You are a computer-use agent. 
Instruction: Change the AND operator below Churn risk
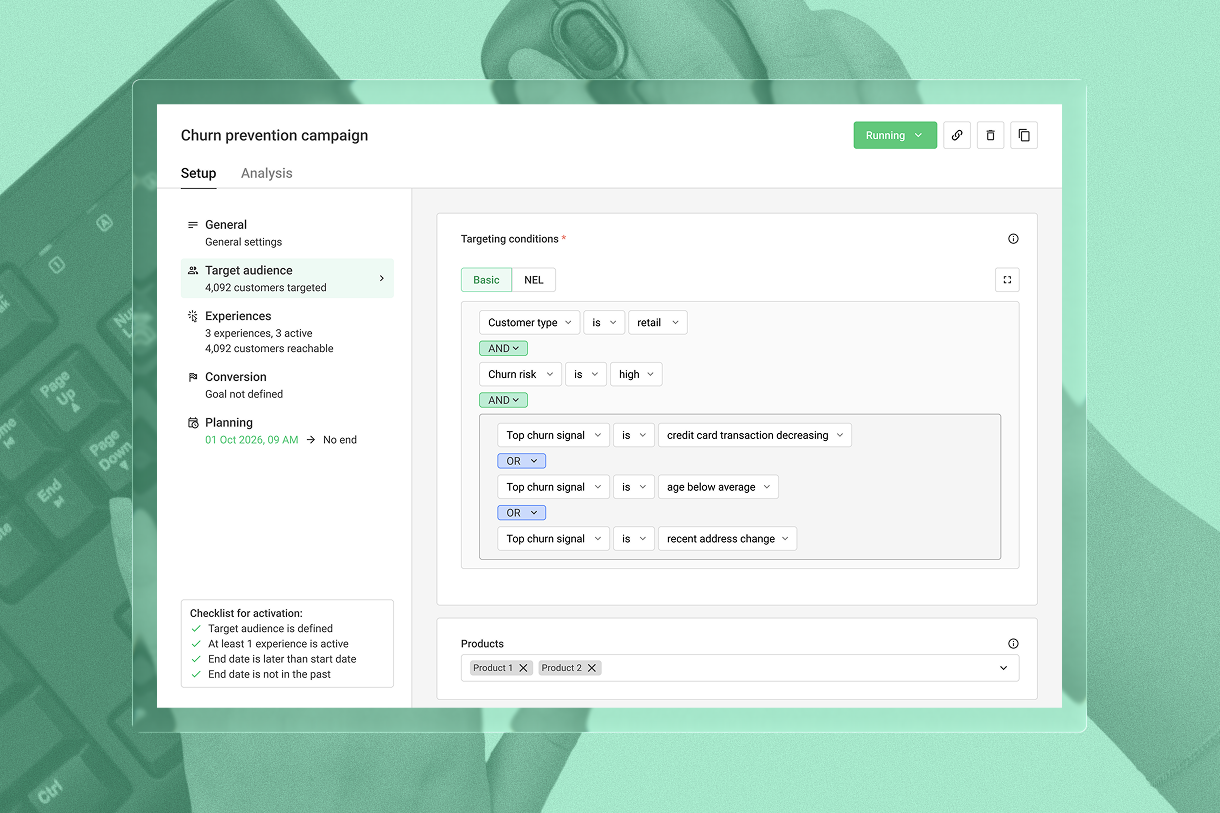pyautogui.click(x=503, y=400)
